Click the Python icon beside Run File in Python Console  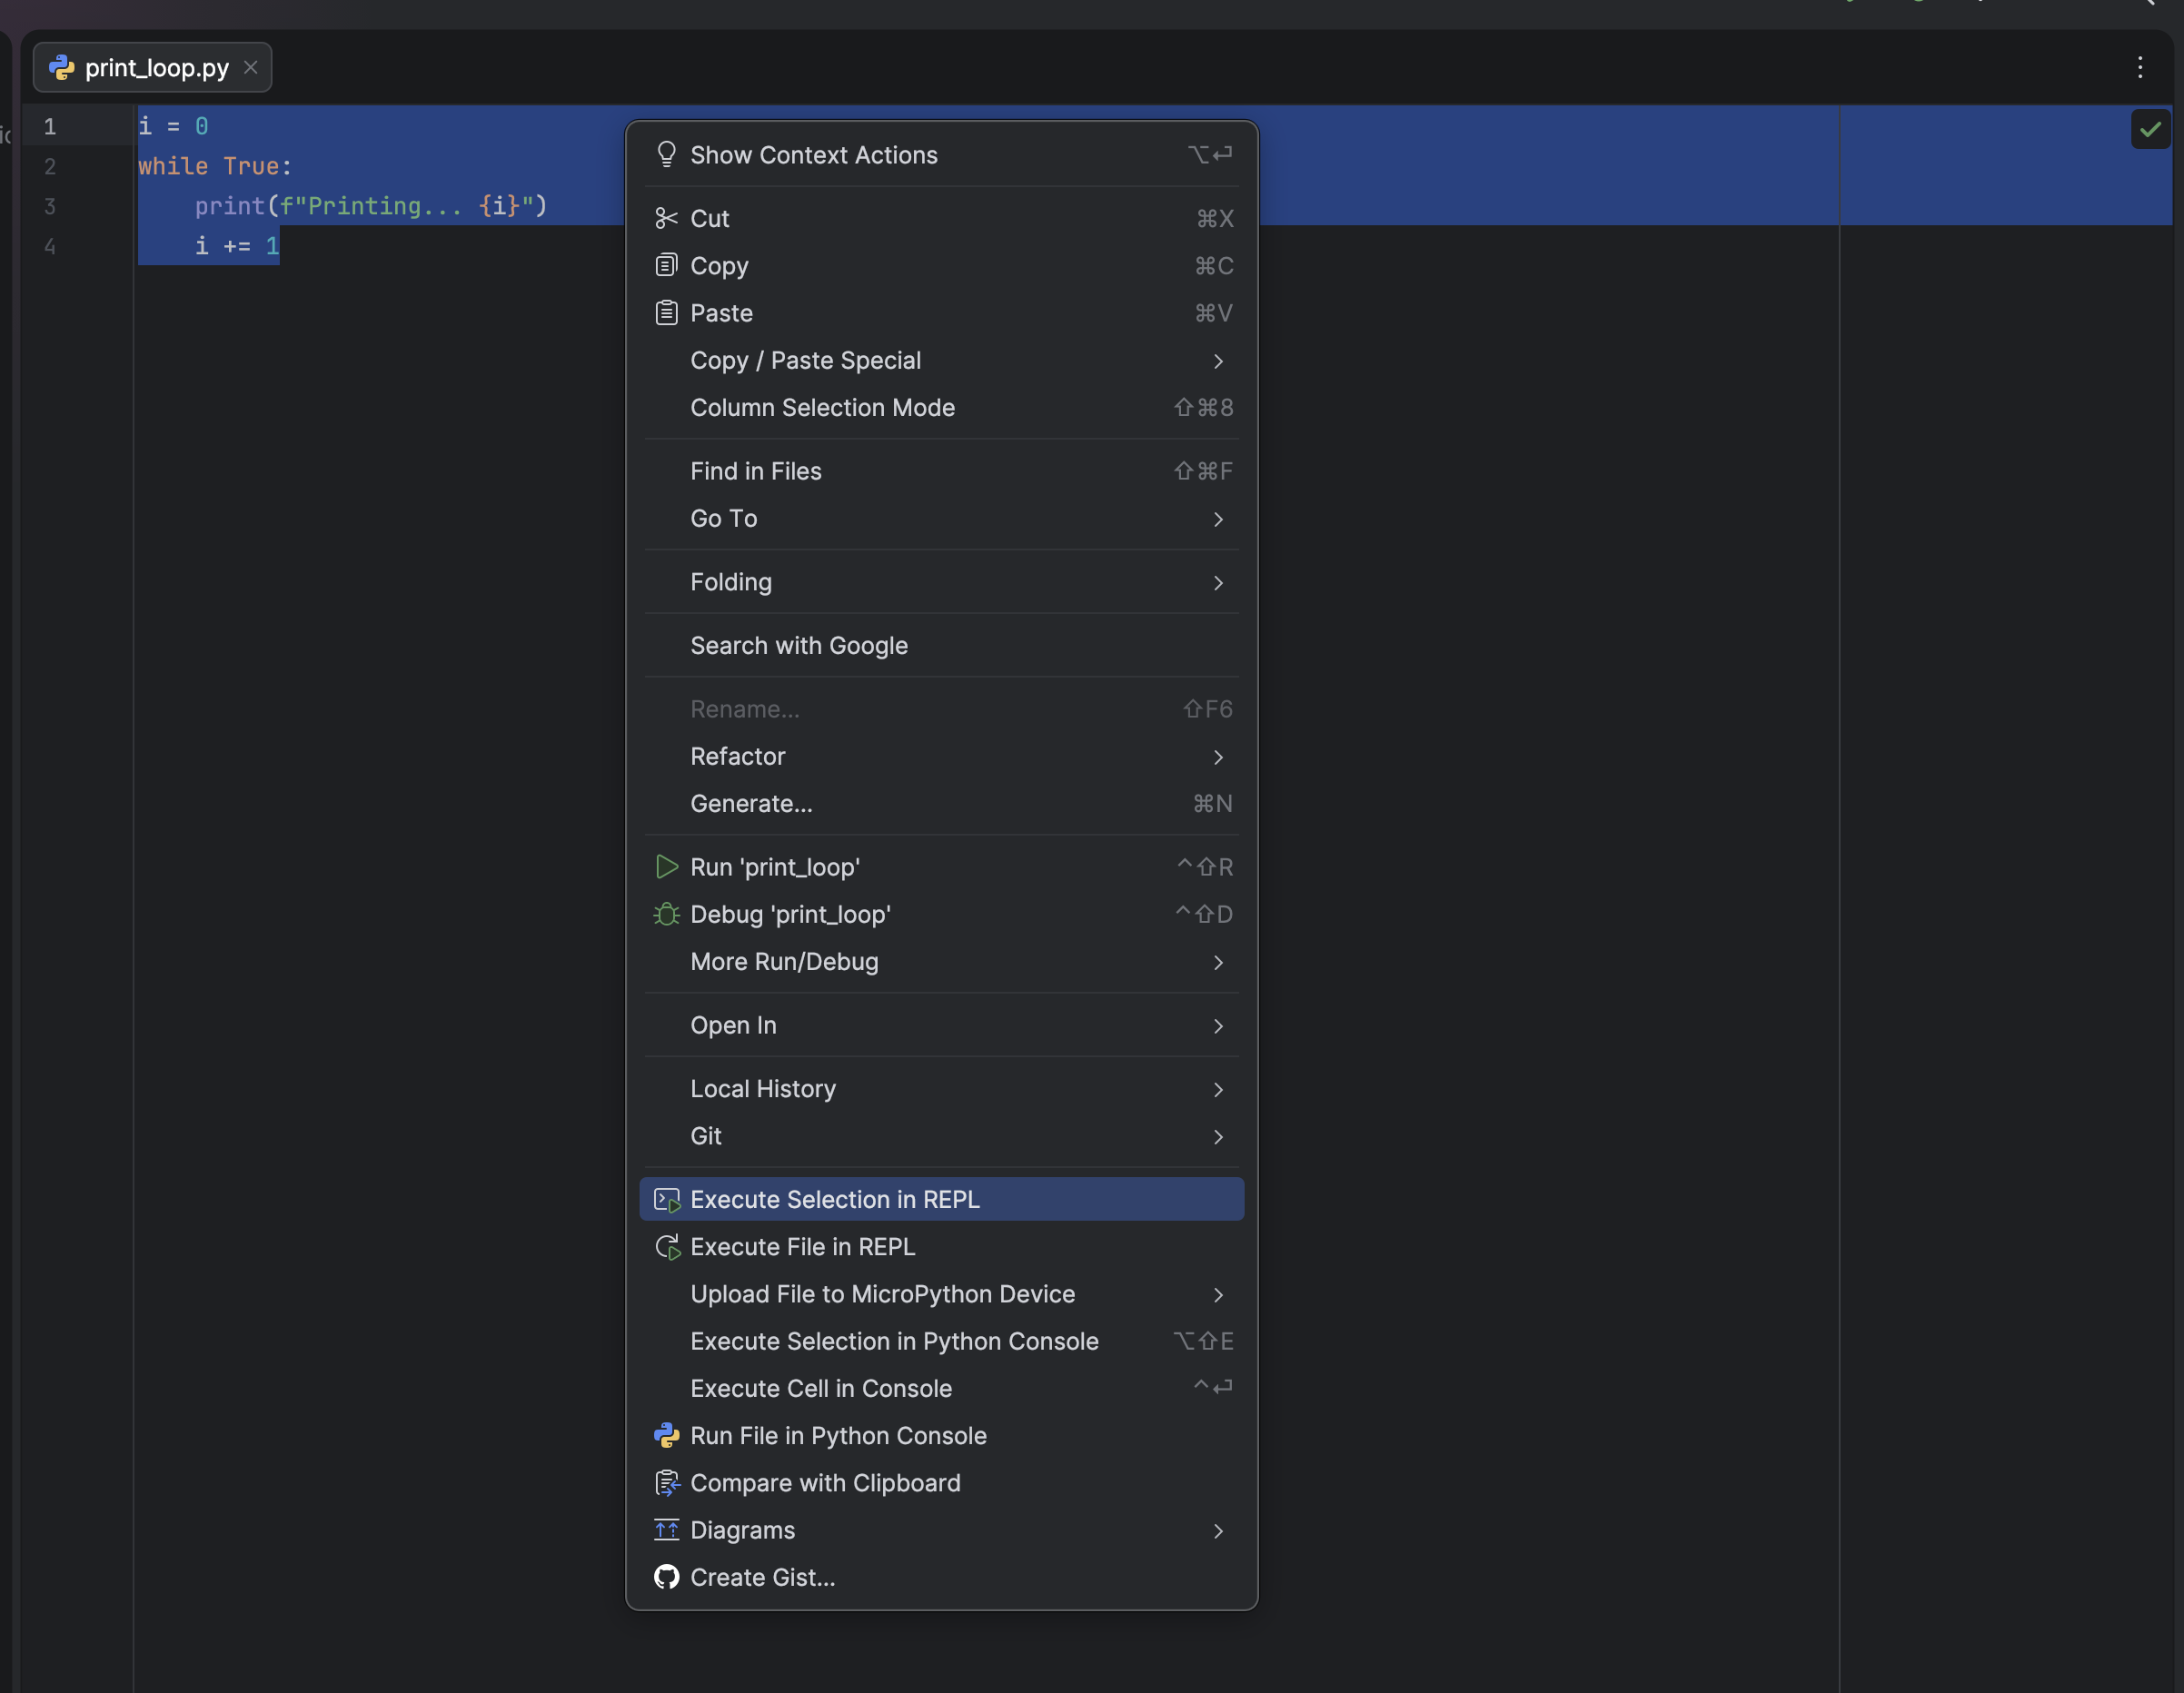(x=666, y=1436)
